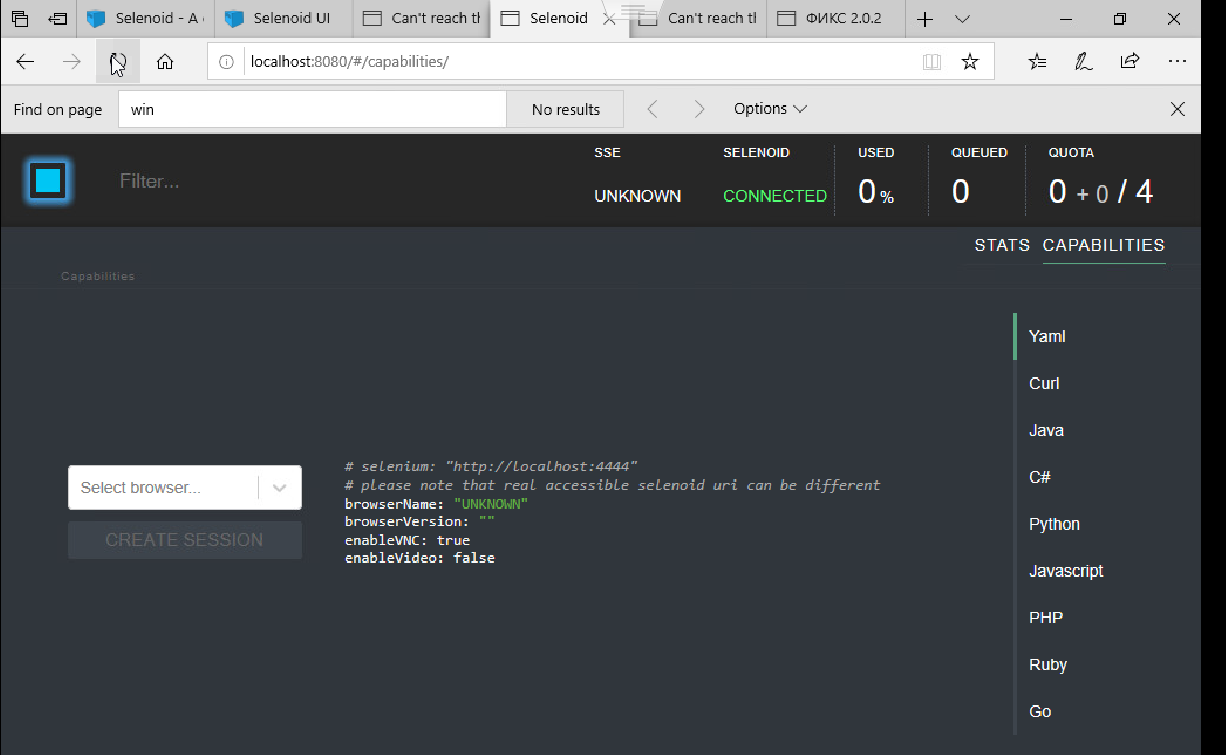Expand the find Options dropdown
This screenshot has width=1226, height=755.
coord(770,109)
